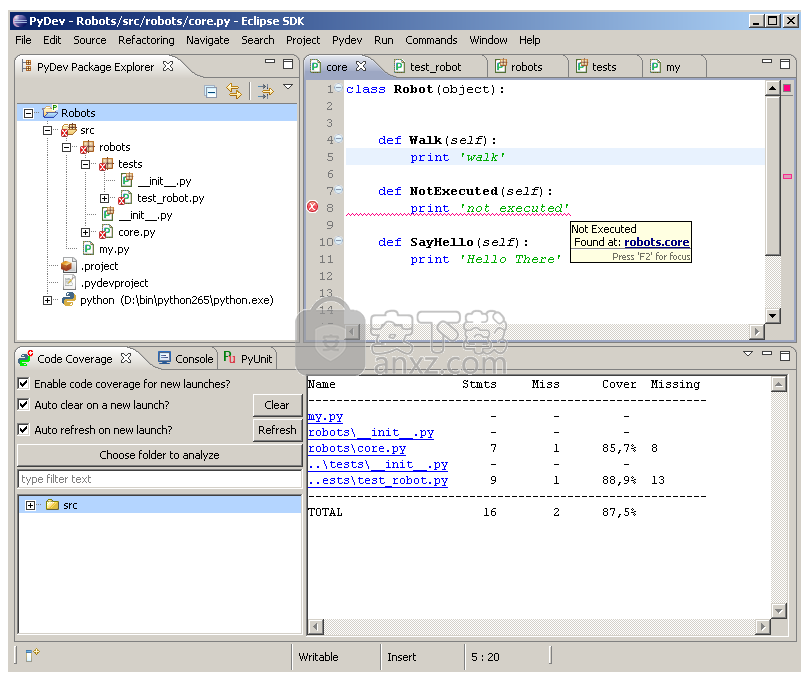The image size is (806, 675).
Task: Click the red error overview indicator
Action: pos(787,88)
